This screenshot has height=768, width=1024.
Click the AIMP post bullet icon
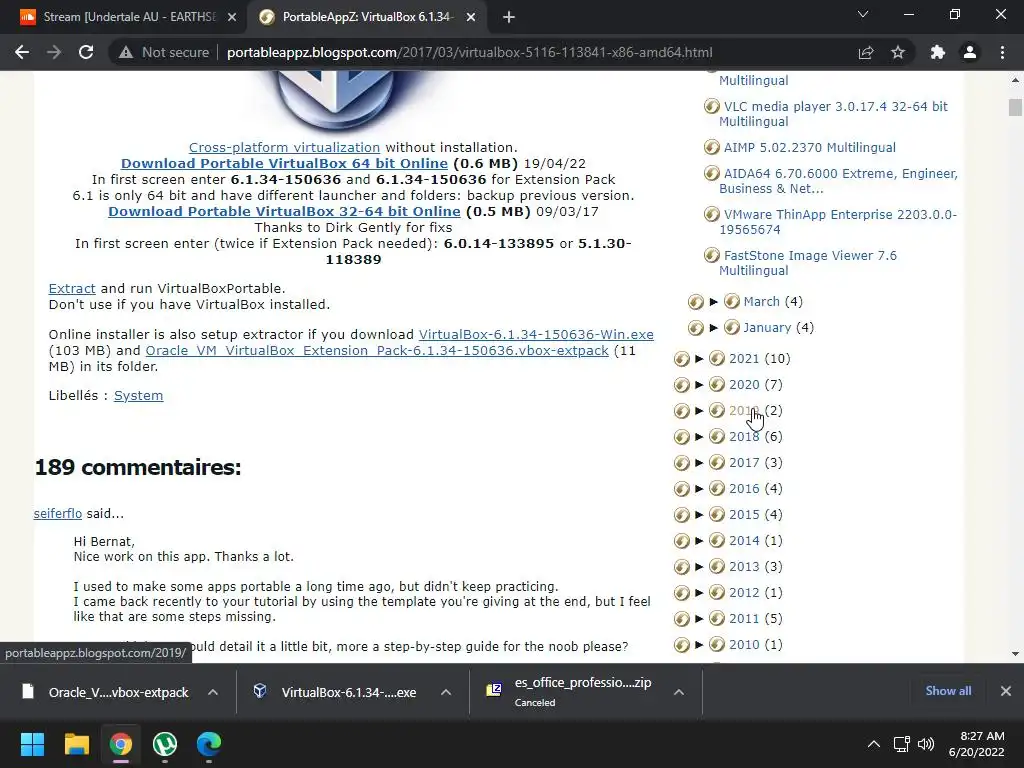point(712,148)
